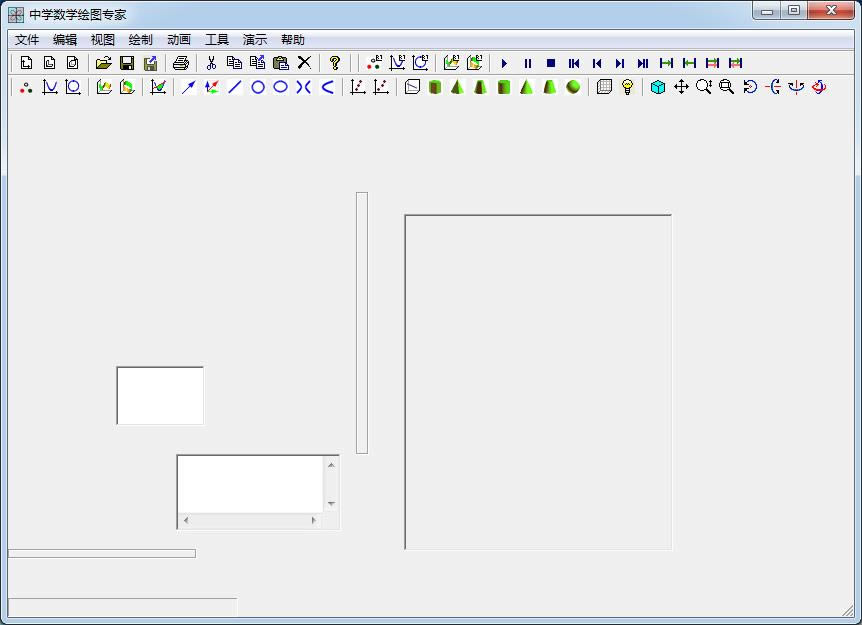Select the wireframe cuboid tool
Image resolution: width=862 pixels, height=625 pixels.
412,87
